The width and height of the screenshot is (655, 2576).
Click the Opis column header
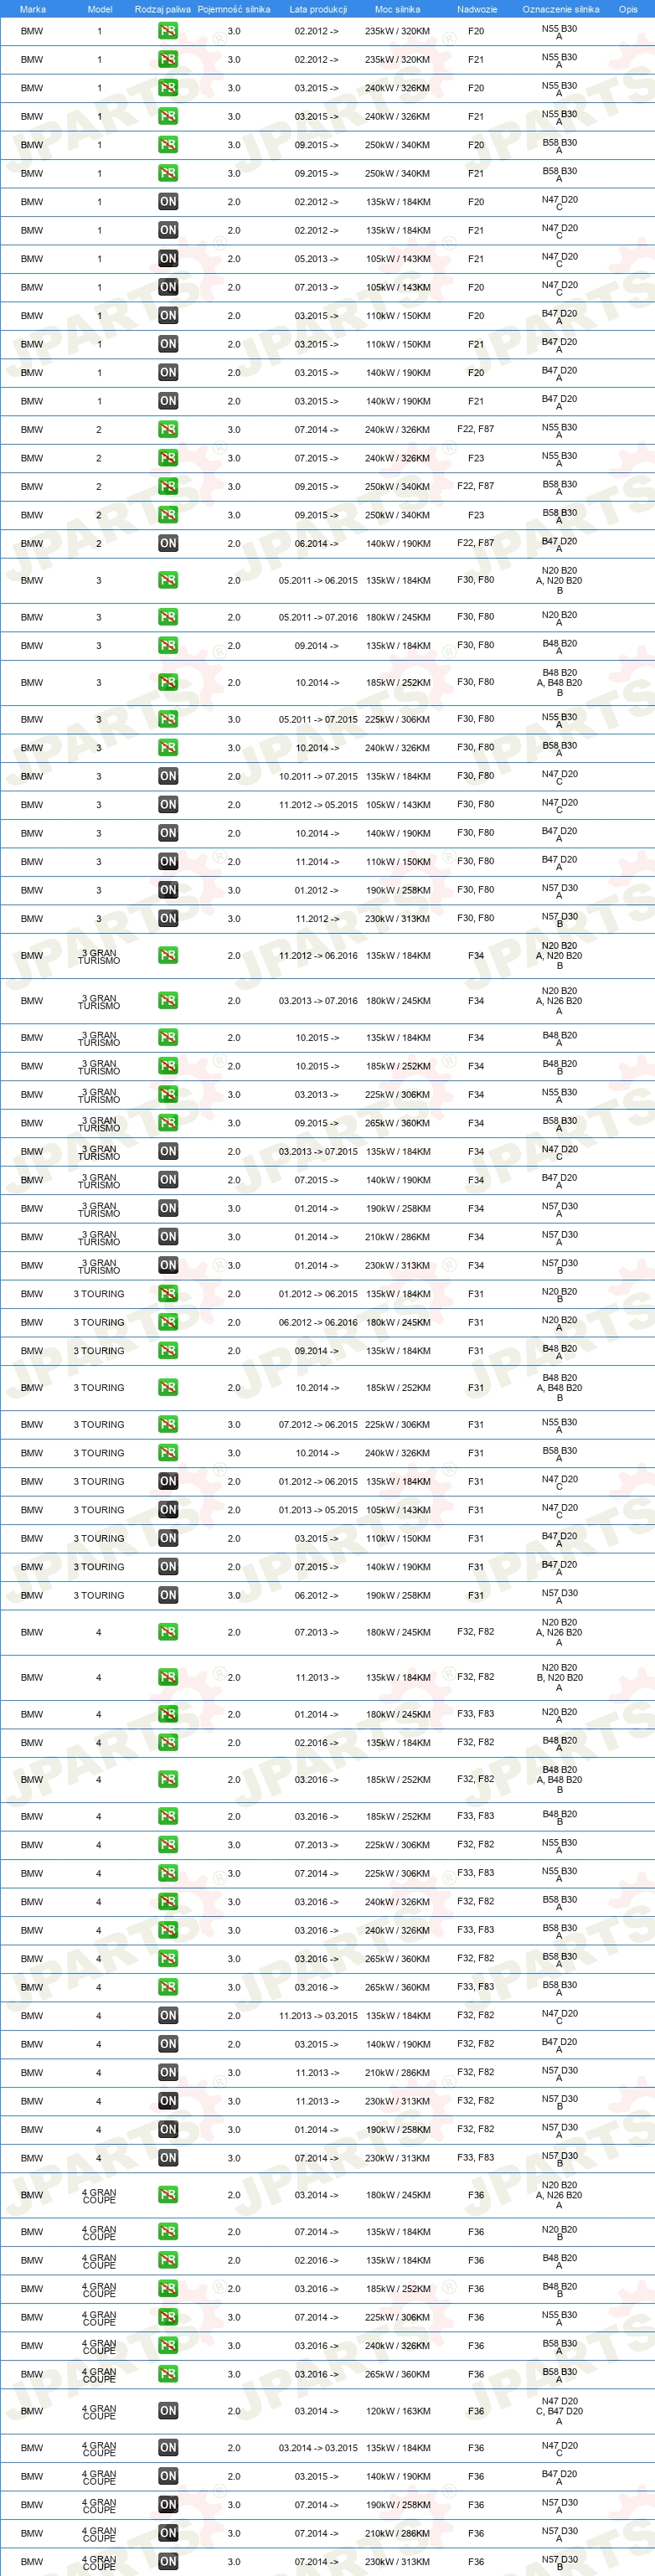point(628,9)
